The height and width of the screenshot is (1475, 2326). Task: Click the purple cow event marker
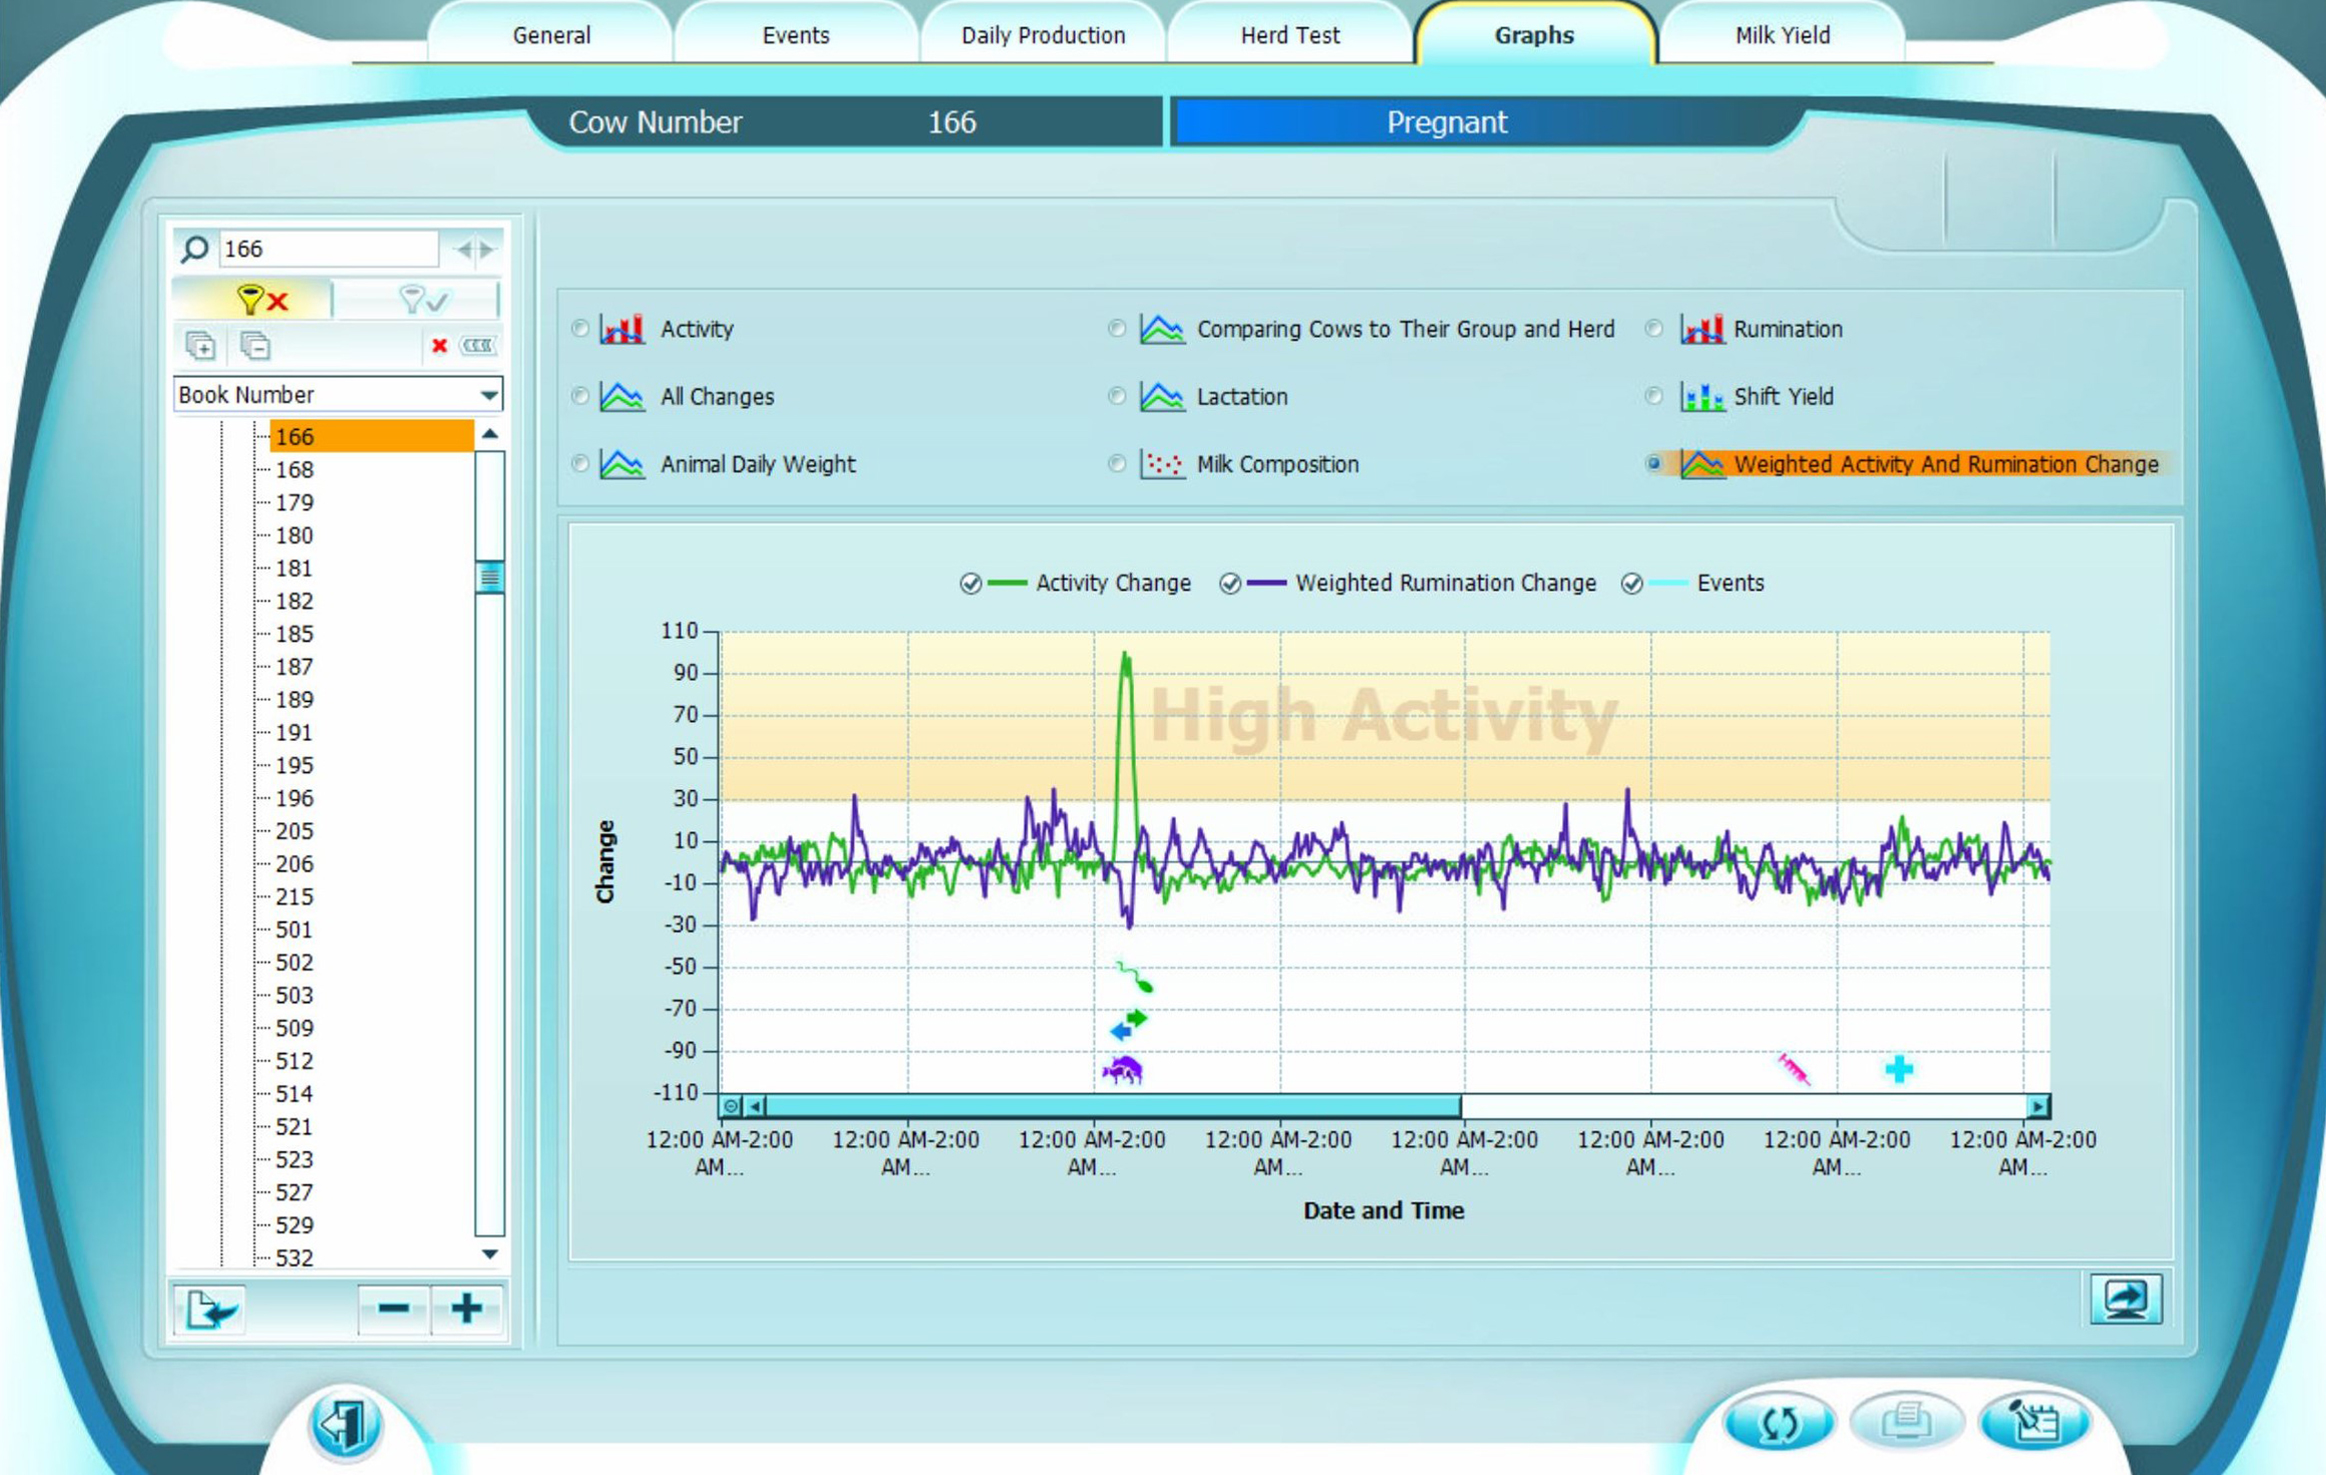click(1123, 1071)
